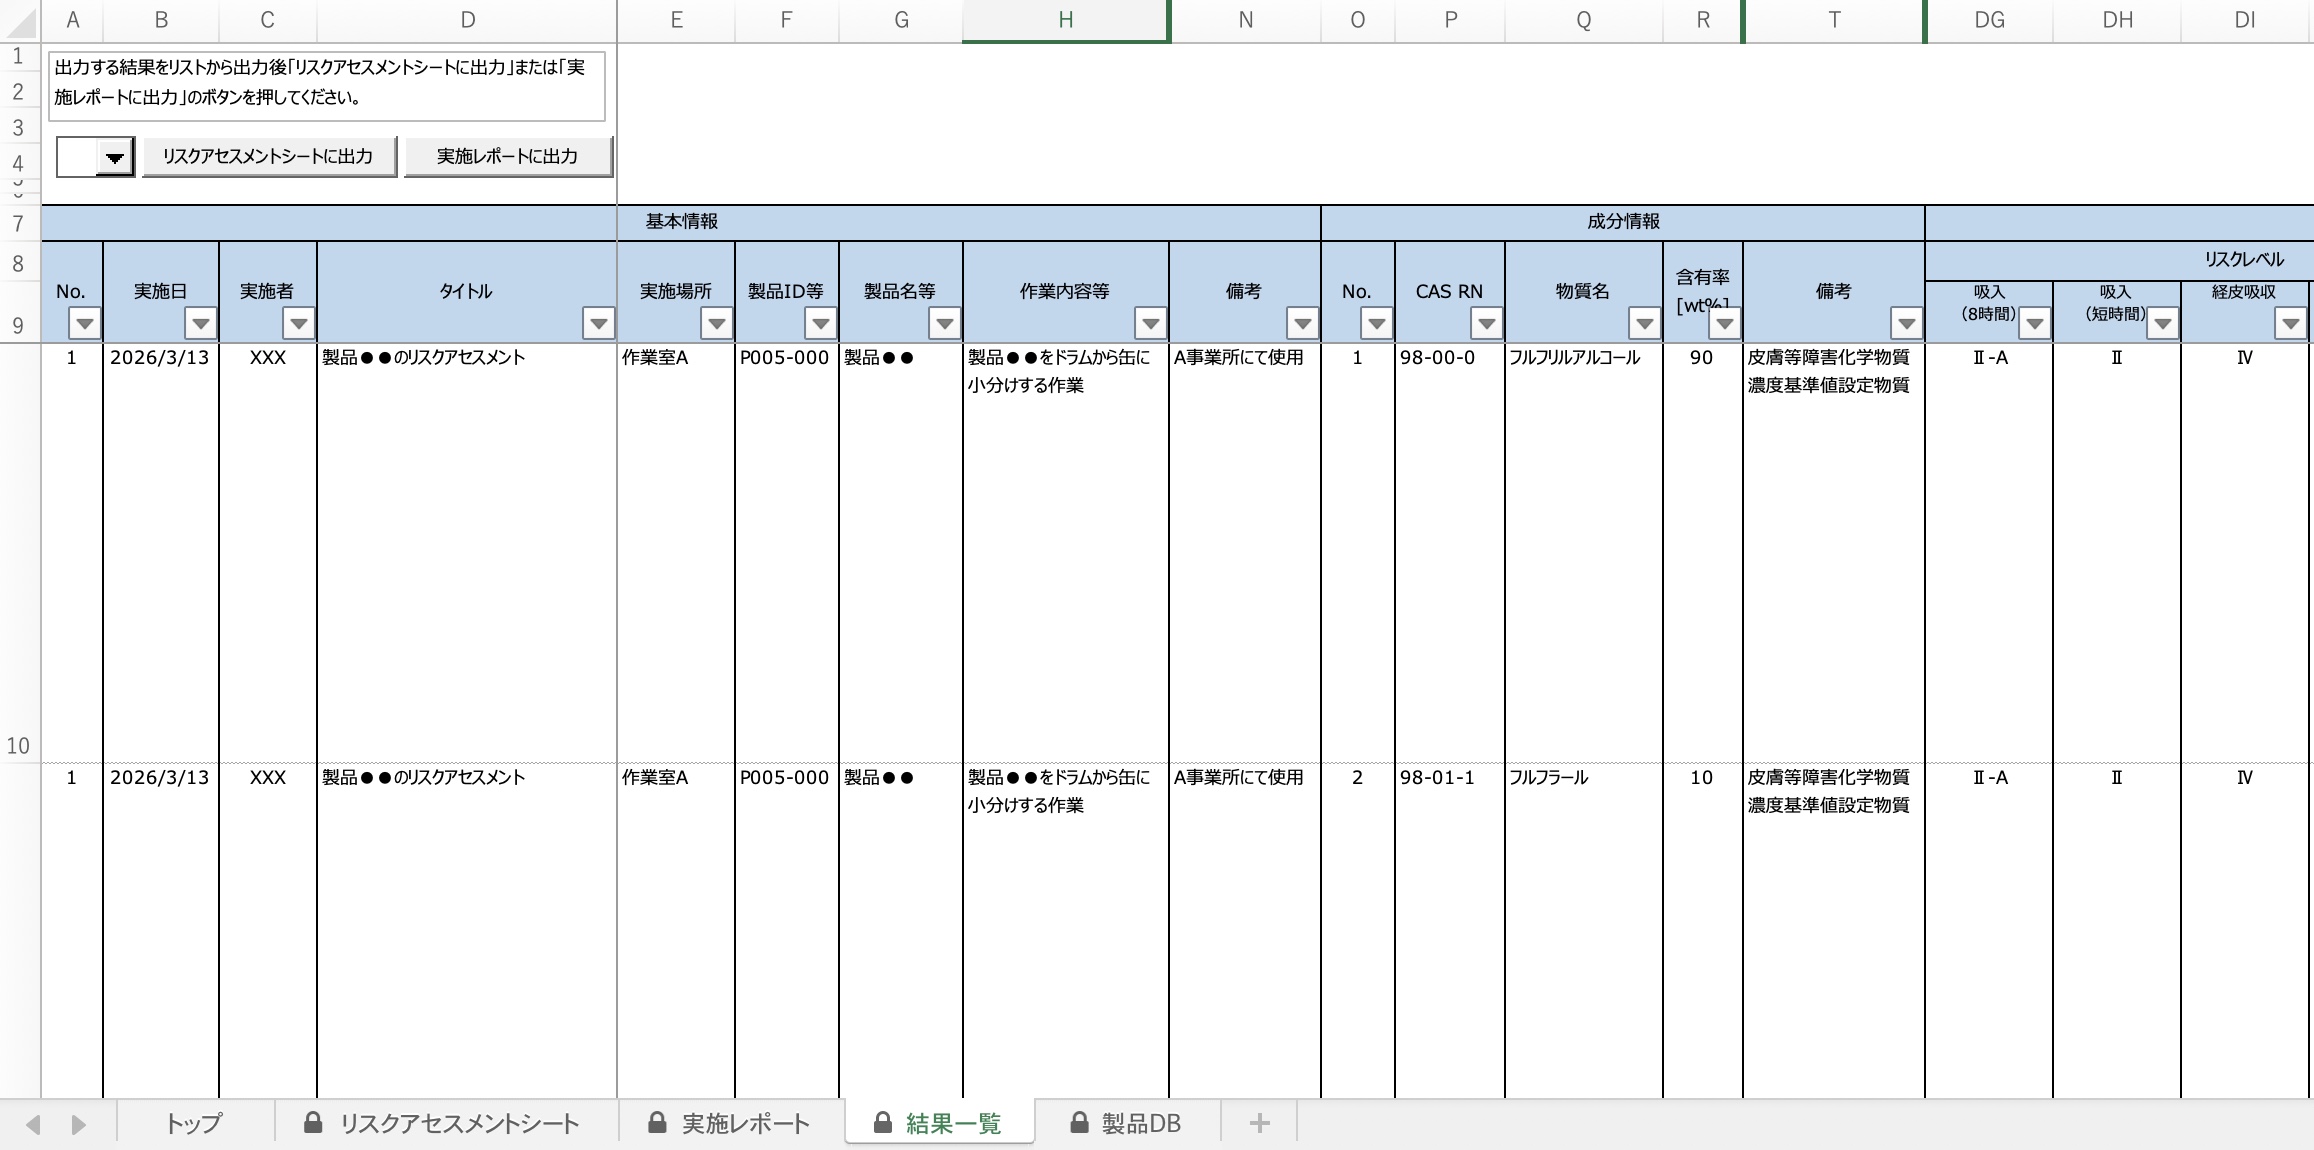This screenshot has height=1150, width=2314.
Task: Click the 吸入(8時間) filter arrow icon
Action: point(2034,324)
